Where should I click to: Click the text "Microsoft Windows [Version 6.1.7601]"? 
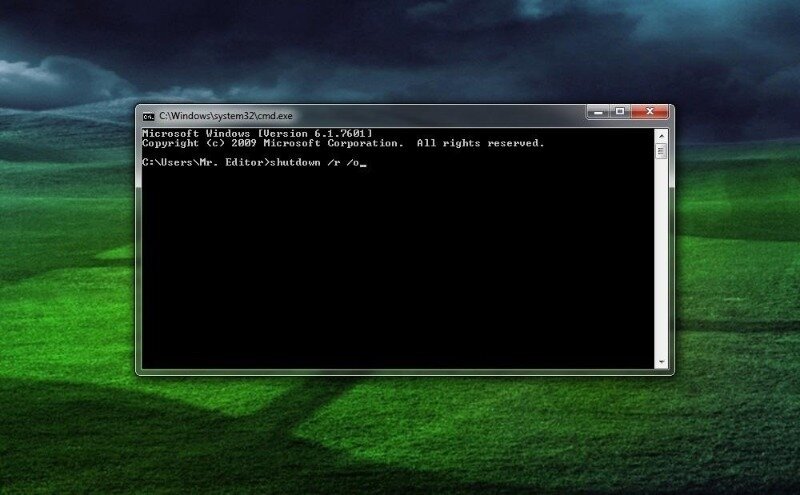257,133
